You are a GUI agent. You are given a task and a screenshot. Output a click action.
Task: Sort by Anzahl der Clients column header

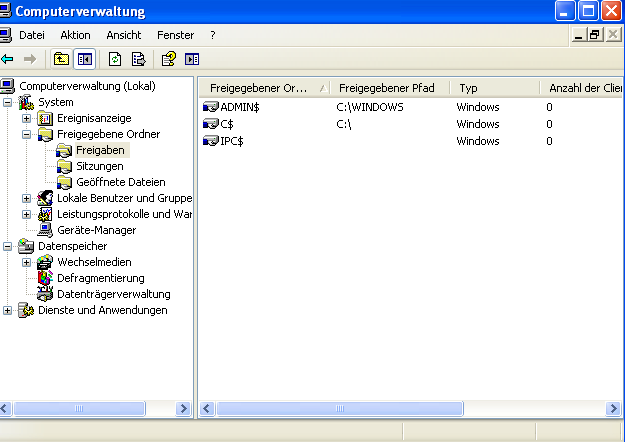coord(582,88)
